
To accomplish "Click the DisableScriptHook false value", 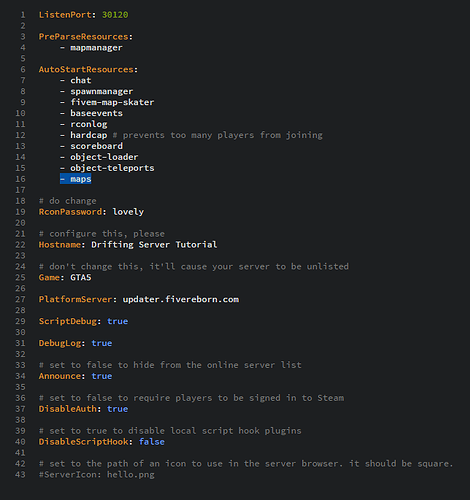I will tap(152, 442).
